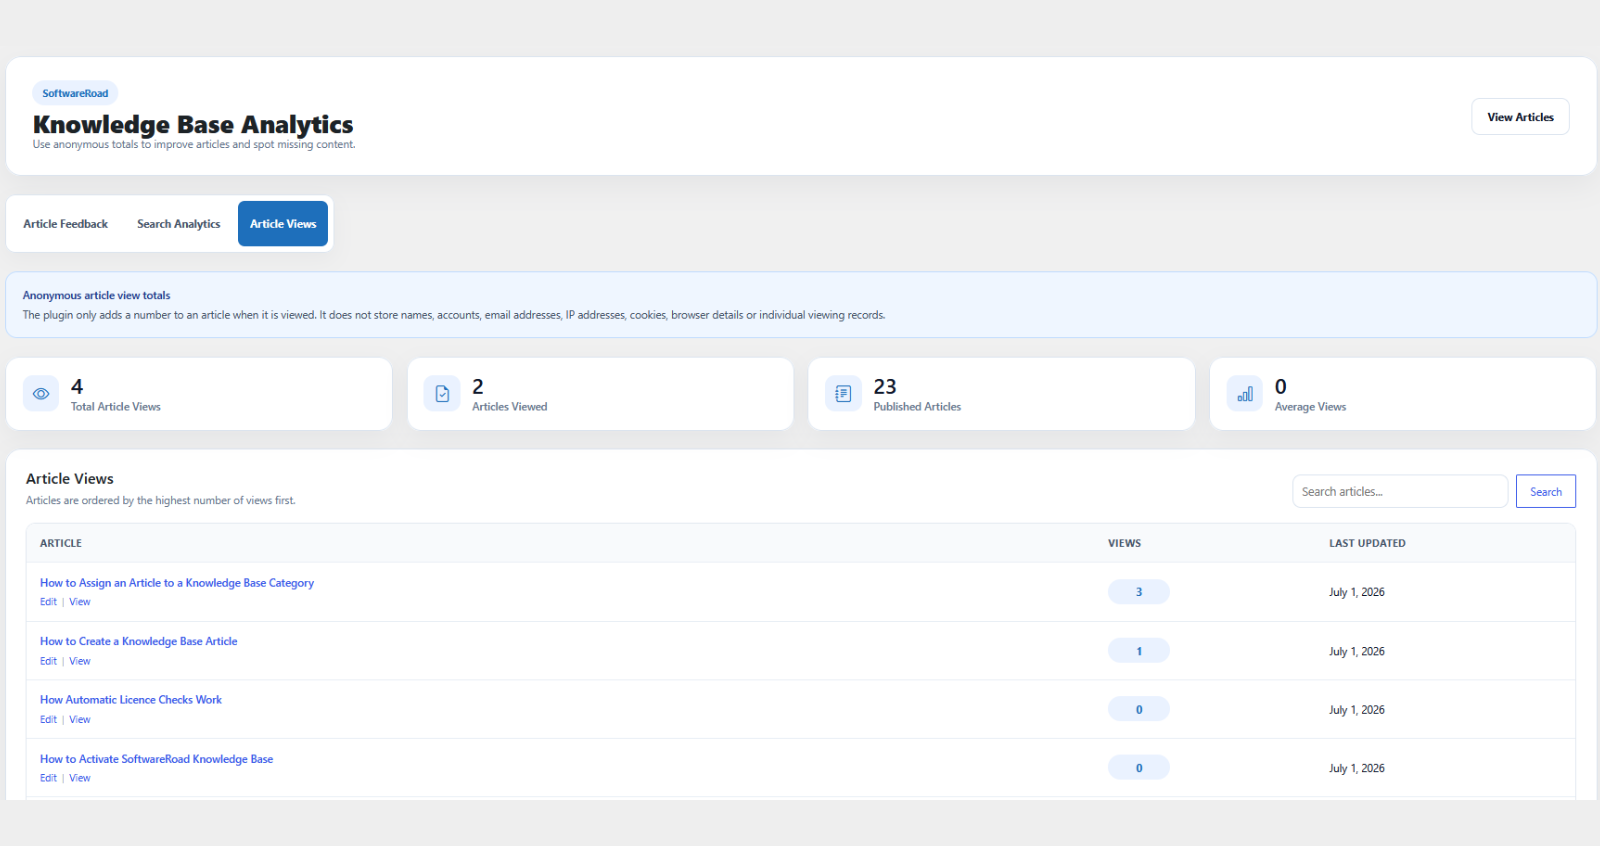Click the 'Article Views' section heading

pos(70,479)
